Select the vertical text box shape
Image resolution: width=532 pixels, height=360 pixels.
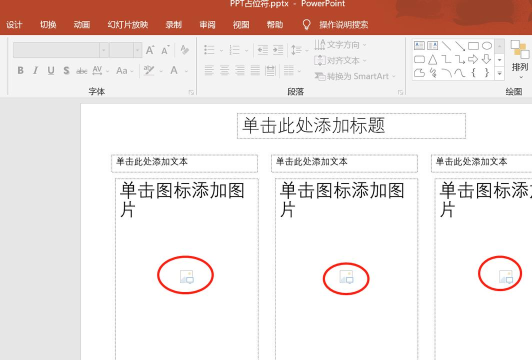433,45
